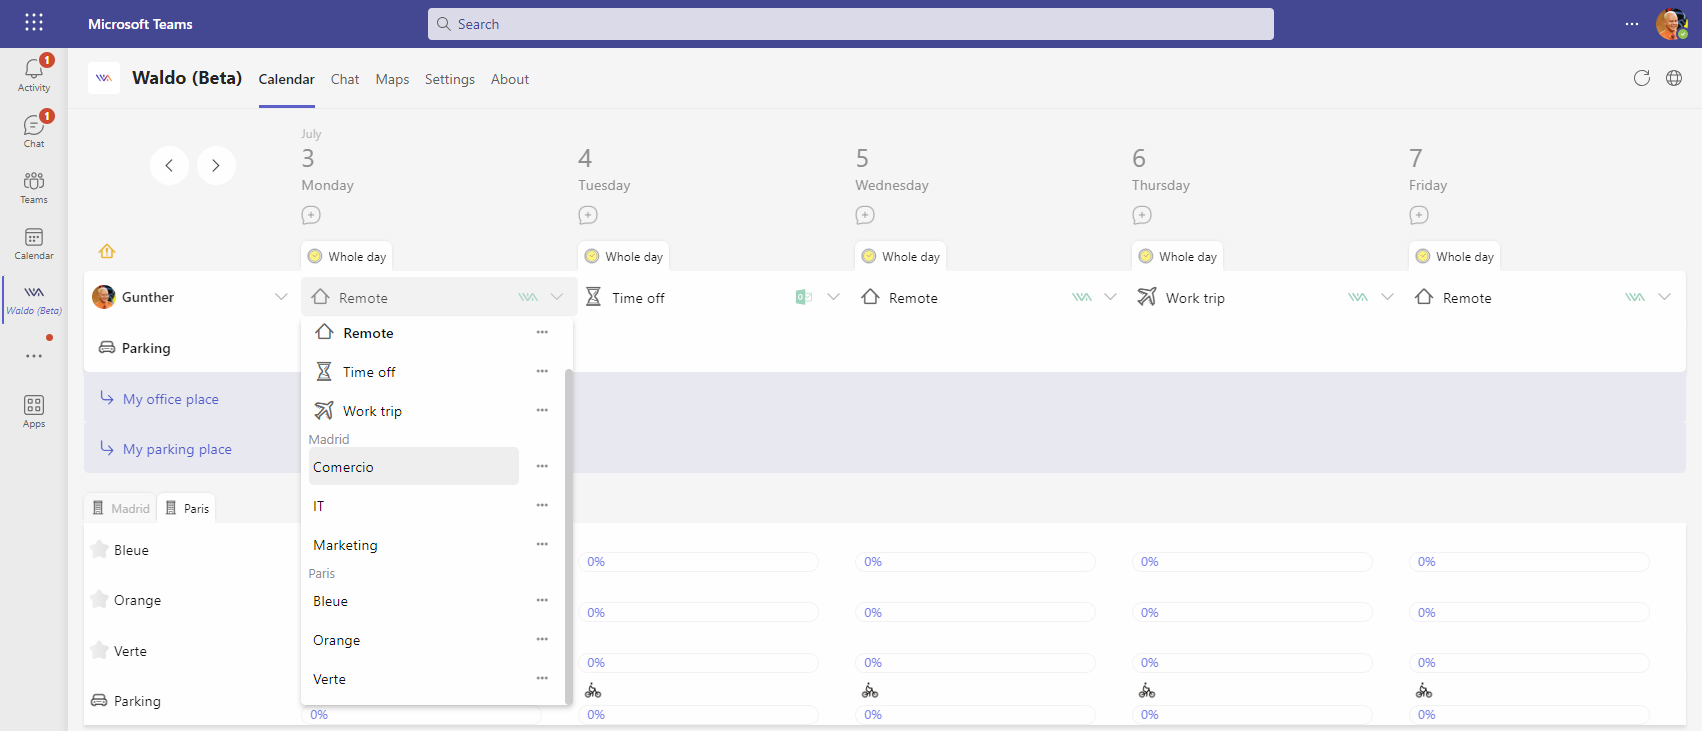Open Calendar icon in left sidebar
This screenshot has height=731, width=1702.
[34, 243]
